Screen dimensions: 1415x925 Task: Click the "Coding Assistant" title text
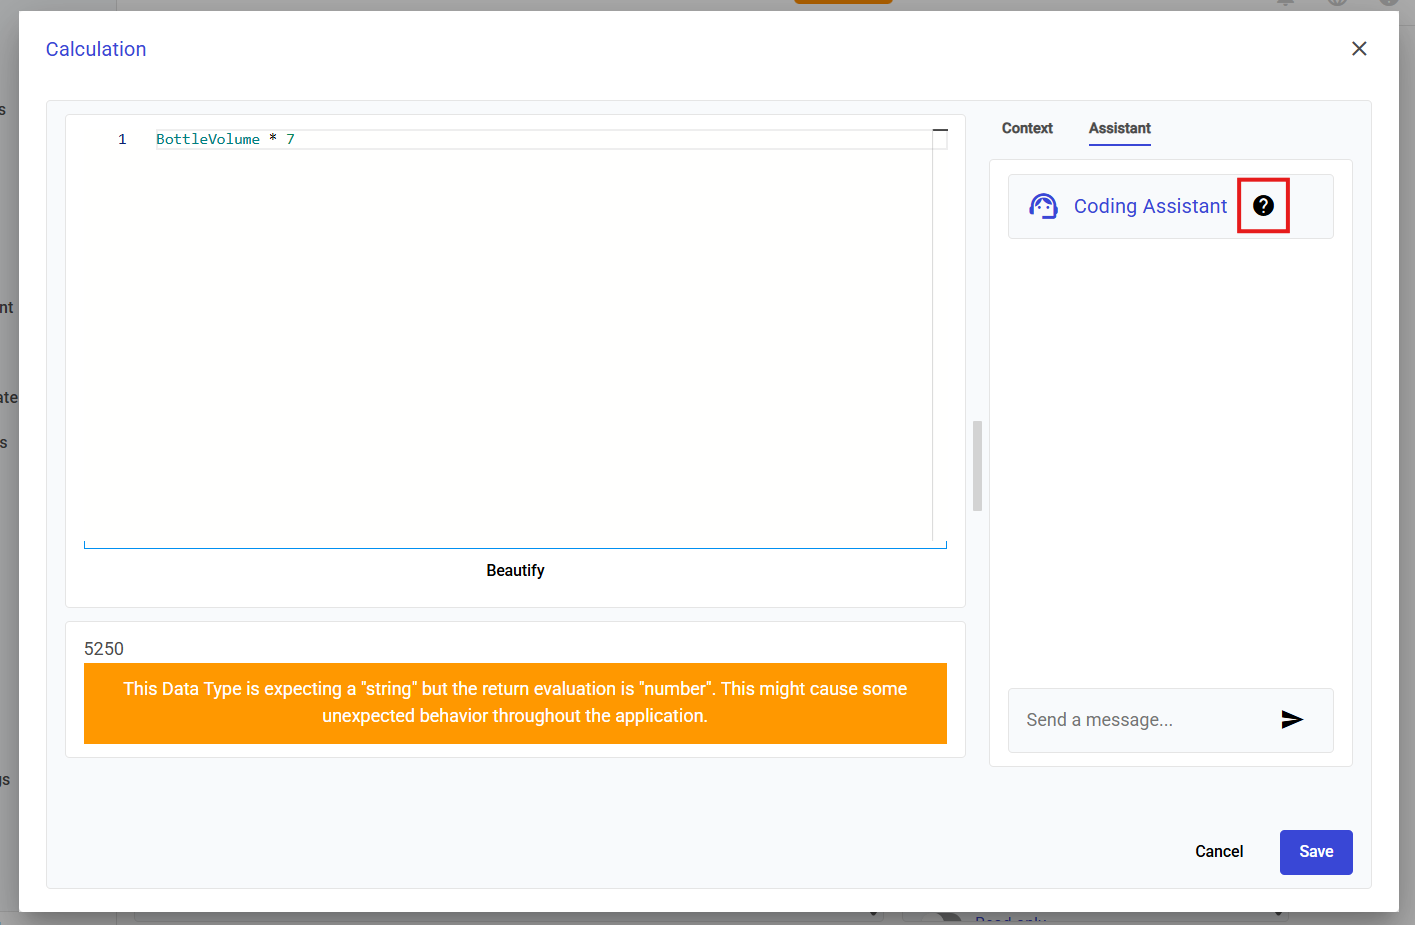tap(1149, 206)
